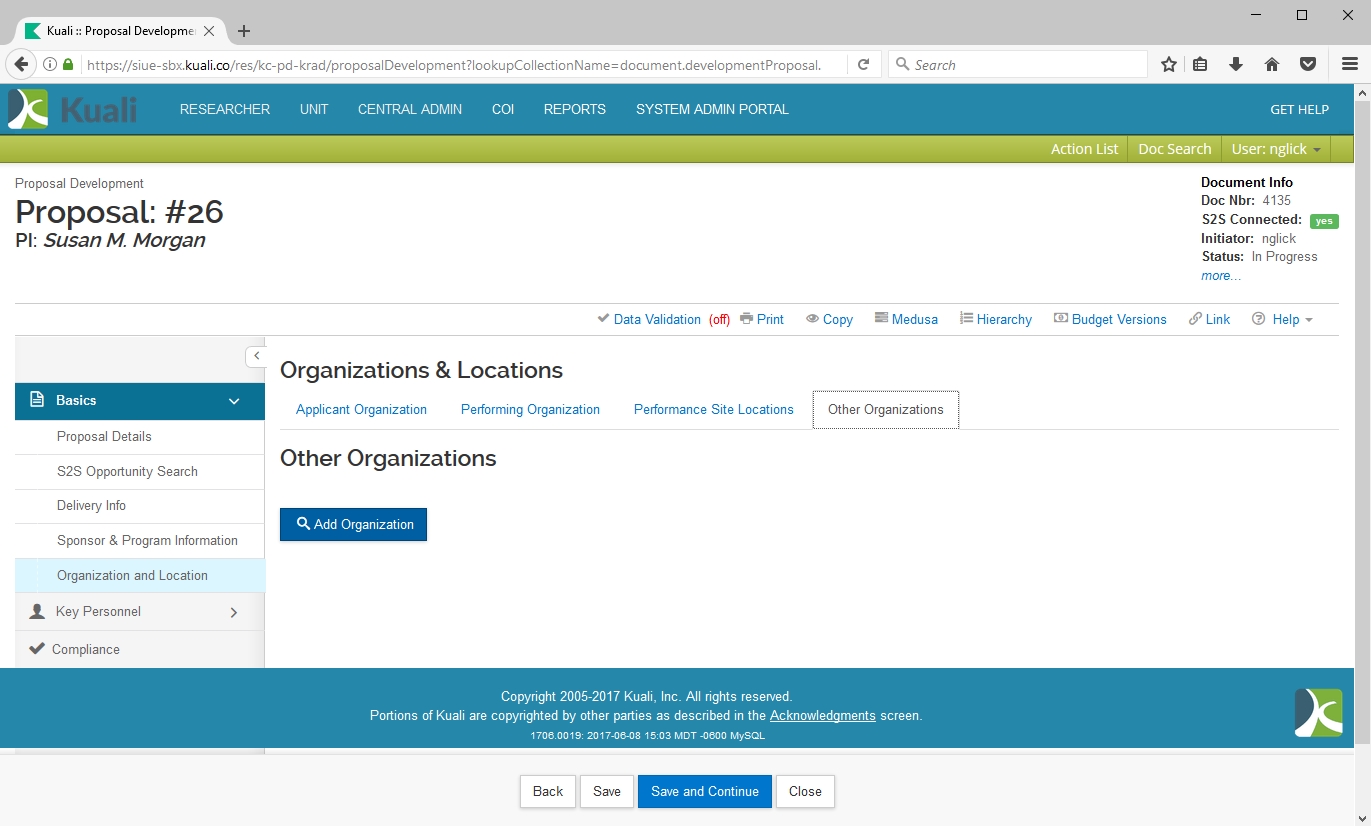Click the Add Organization button

[x=353, y=524]
